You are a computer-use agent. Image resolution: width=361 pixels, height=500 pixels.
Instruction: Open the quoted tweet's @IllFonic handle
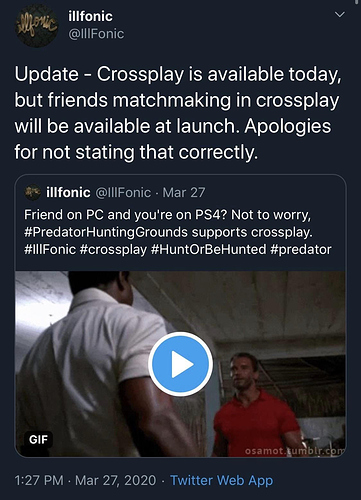point(123,192)
